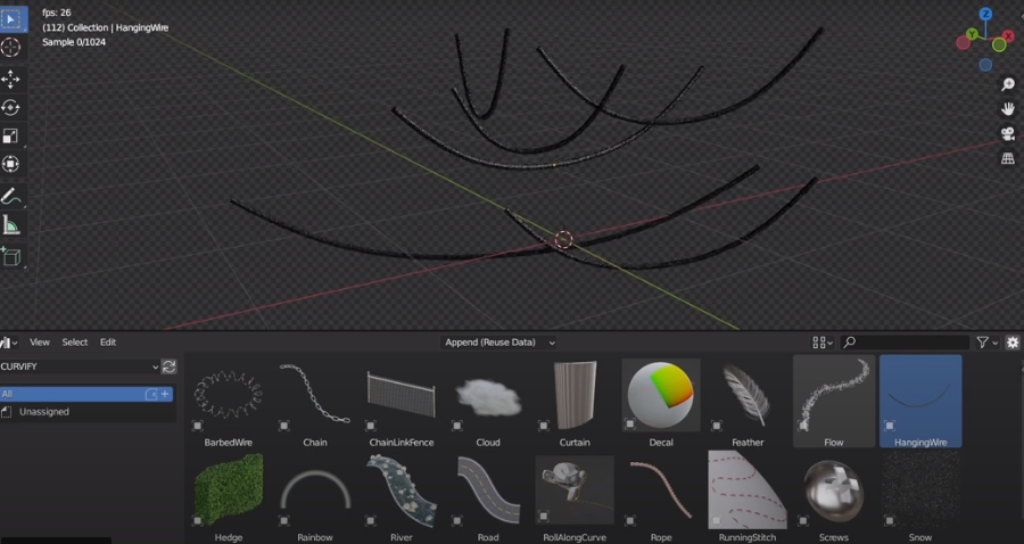1024x544 pixels.
Task: Select the Rotate tool
Action: 11,108
